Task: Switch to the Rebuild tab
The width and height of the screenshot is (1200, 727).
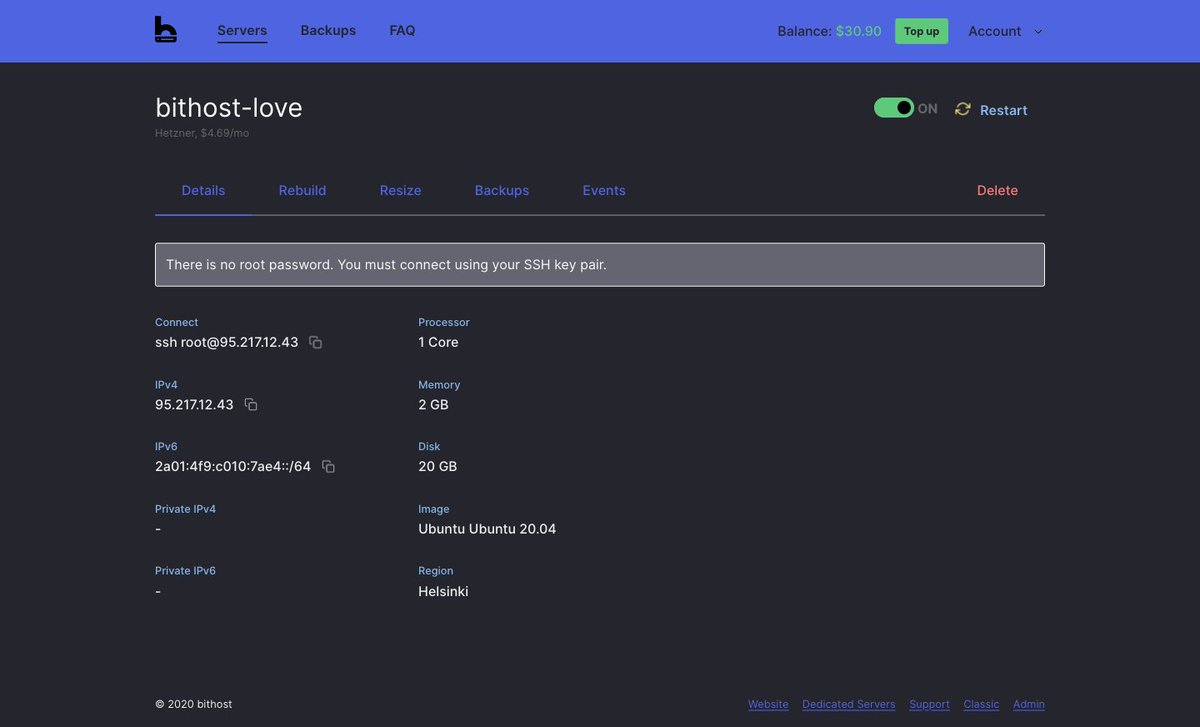Action: pos(302,190)
